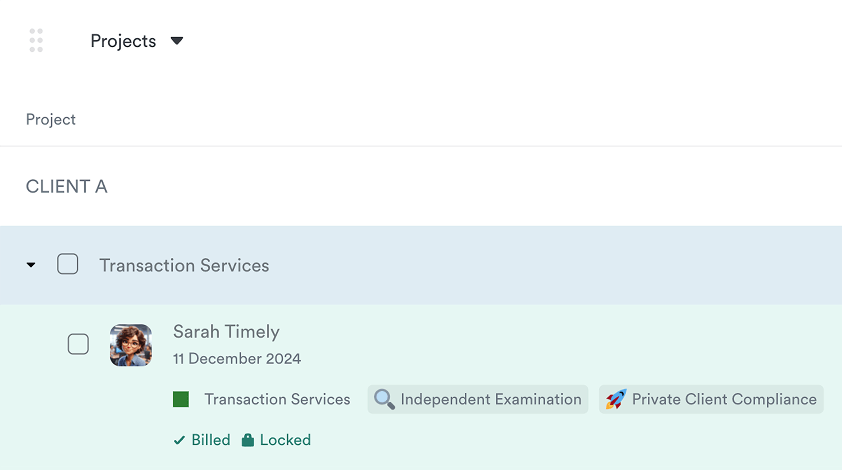Click the magnifying glass tag icon

coord(384,400)
